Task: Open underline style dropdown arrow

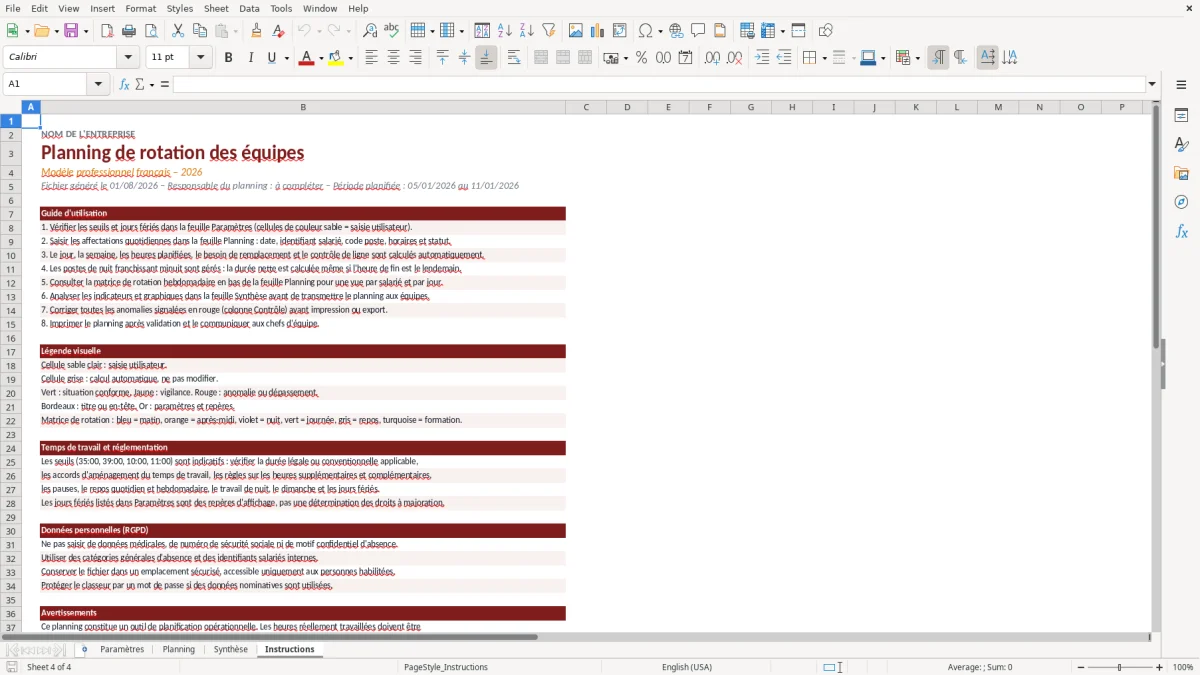Action: (287, 58)
